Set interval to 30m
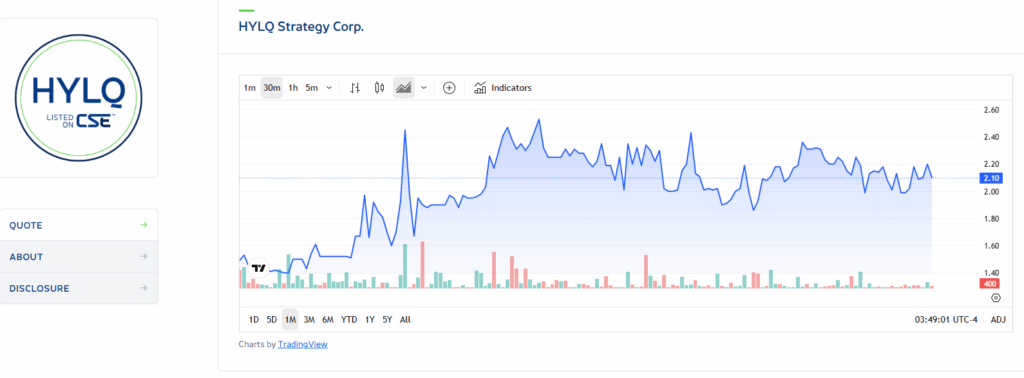 272,87
